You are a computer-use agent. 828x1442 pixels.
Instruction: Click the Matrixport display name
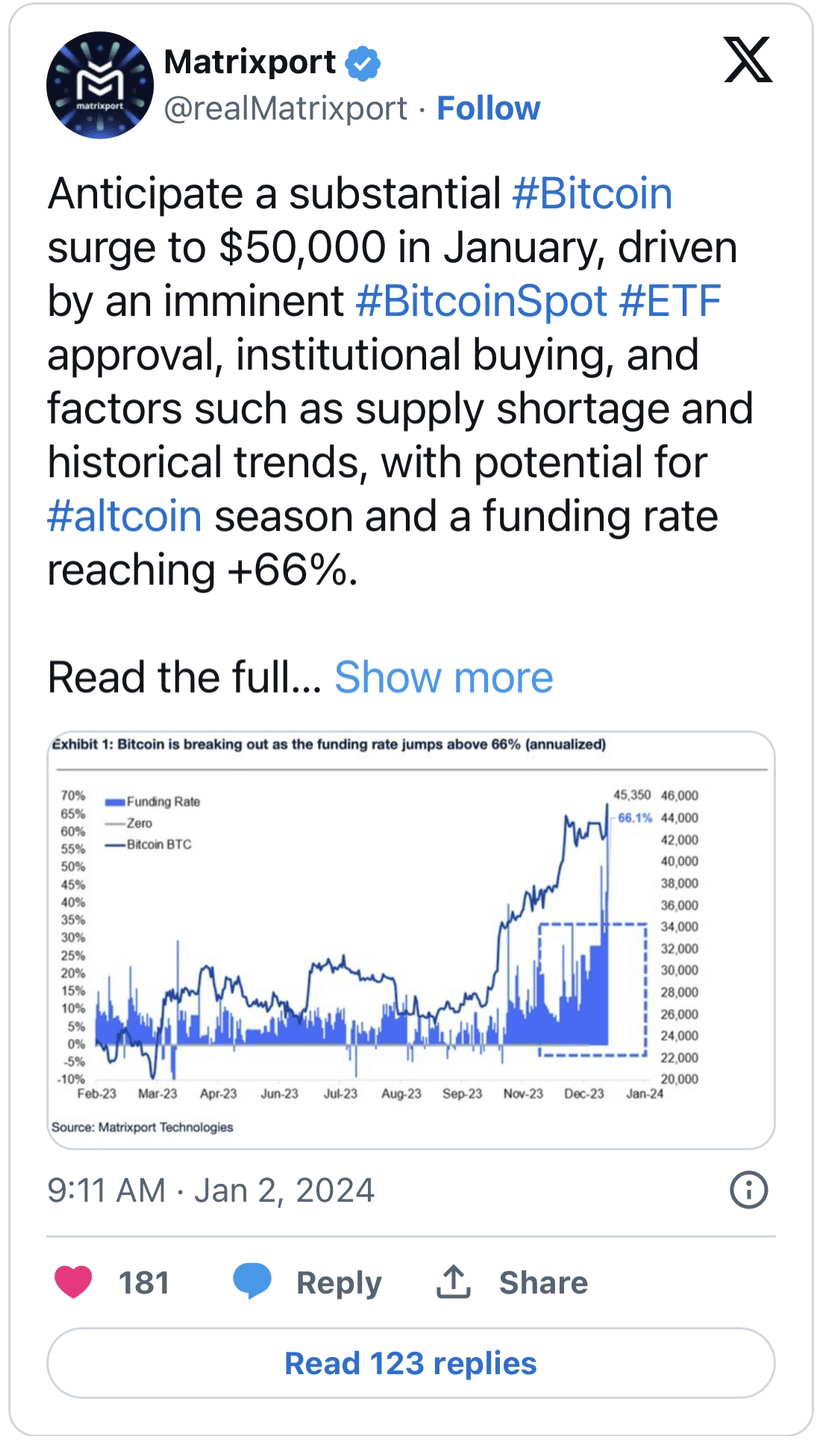(250, 63)
